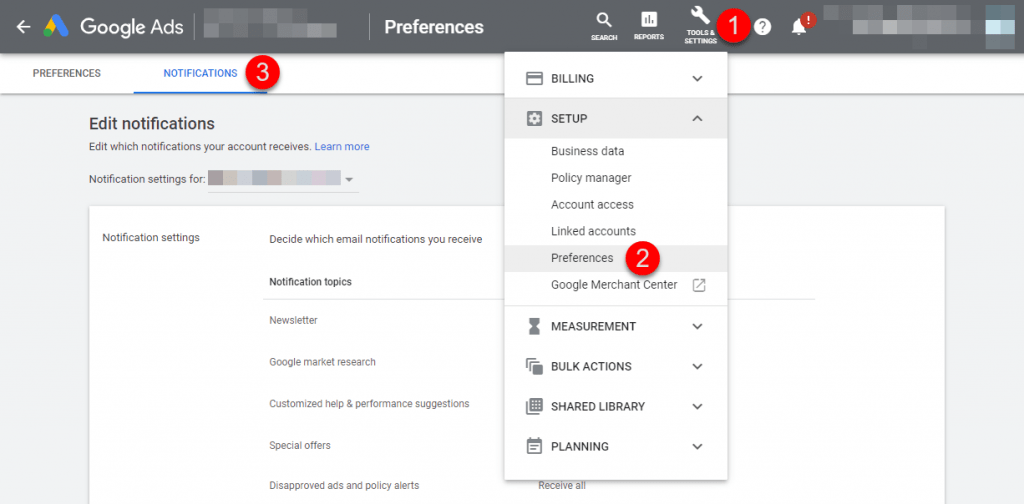The height and width of the screenshot is (504, 1024).
Task: Open the notifications bell icon
Action: 798,27
